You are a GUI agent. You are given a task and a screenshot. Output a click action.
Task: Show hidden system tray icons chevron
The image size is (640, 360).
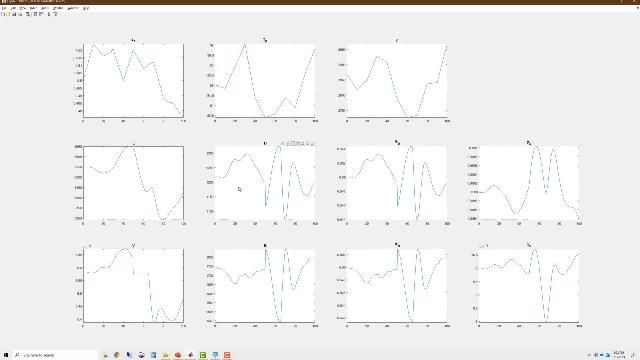pos(589,355)
